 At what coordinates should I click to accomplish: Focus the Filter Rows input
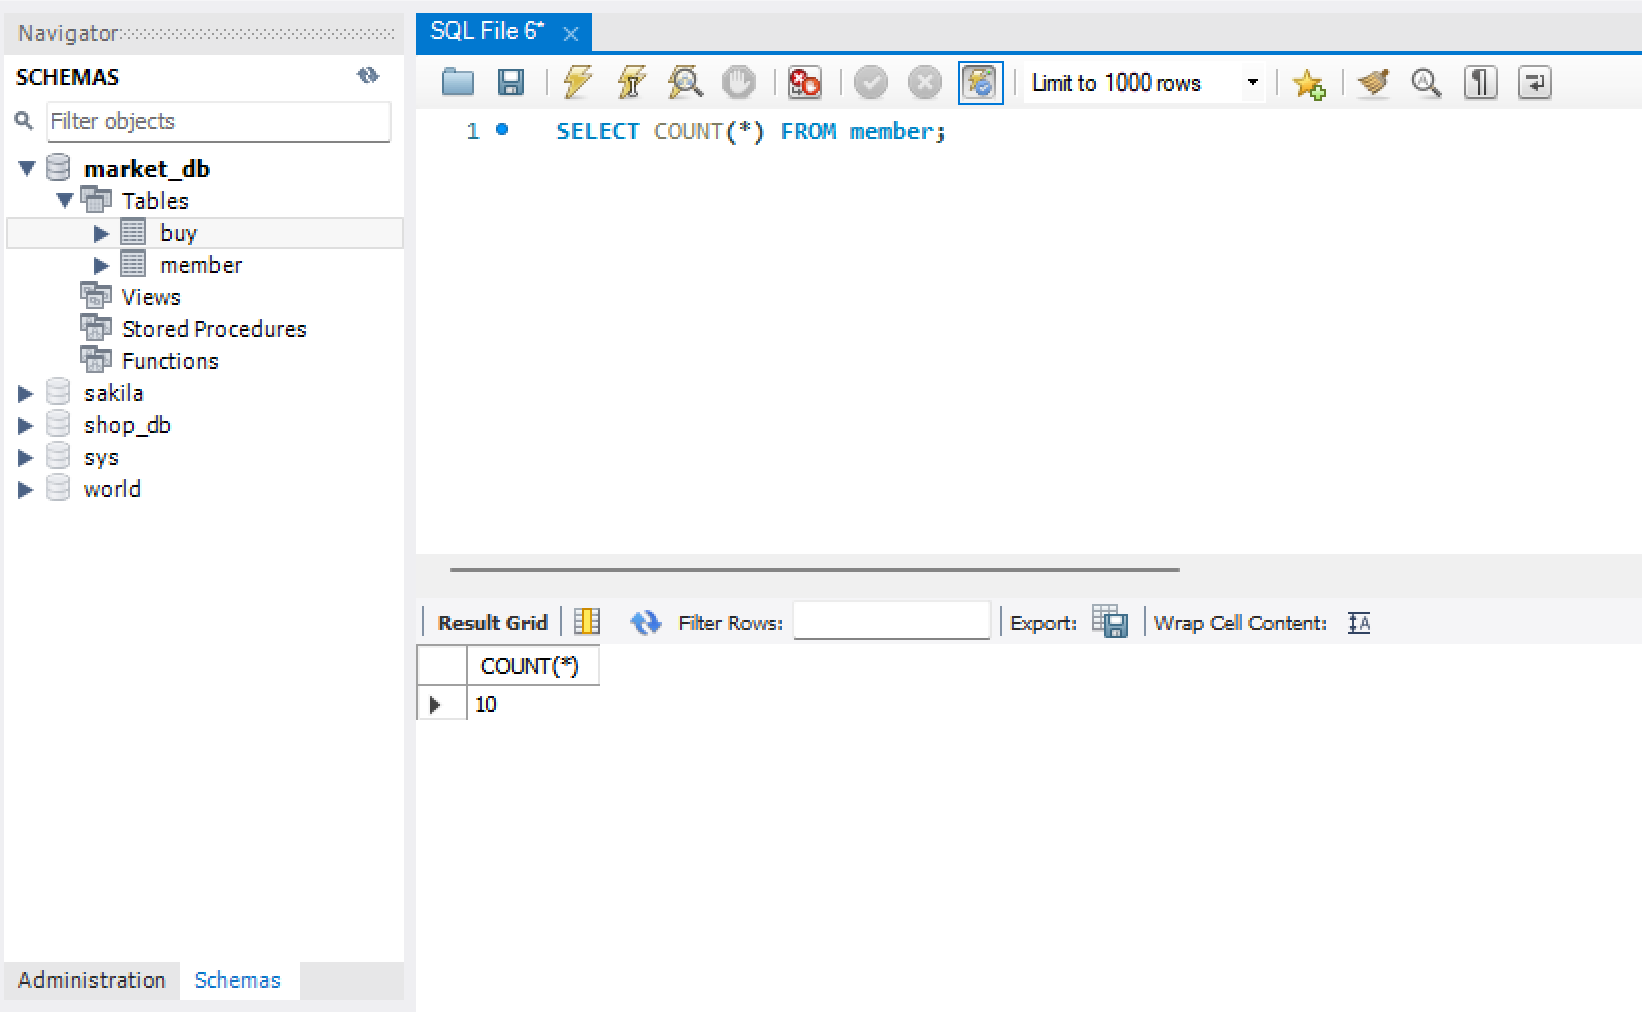[x=891, y=621]
